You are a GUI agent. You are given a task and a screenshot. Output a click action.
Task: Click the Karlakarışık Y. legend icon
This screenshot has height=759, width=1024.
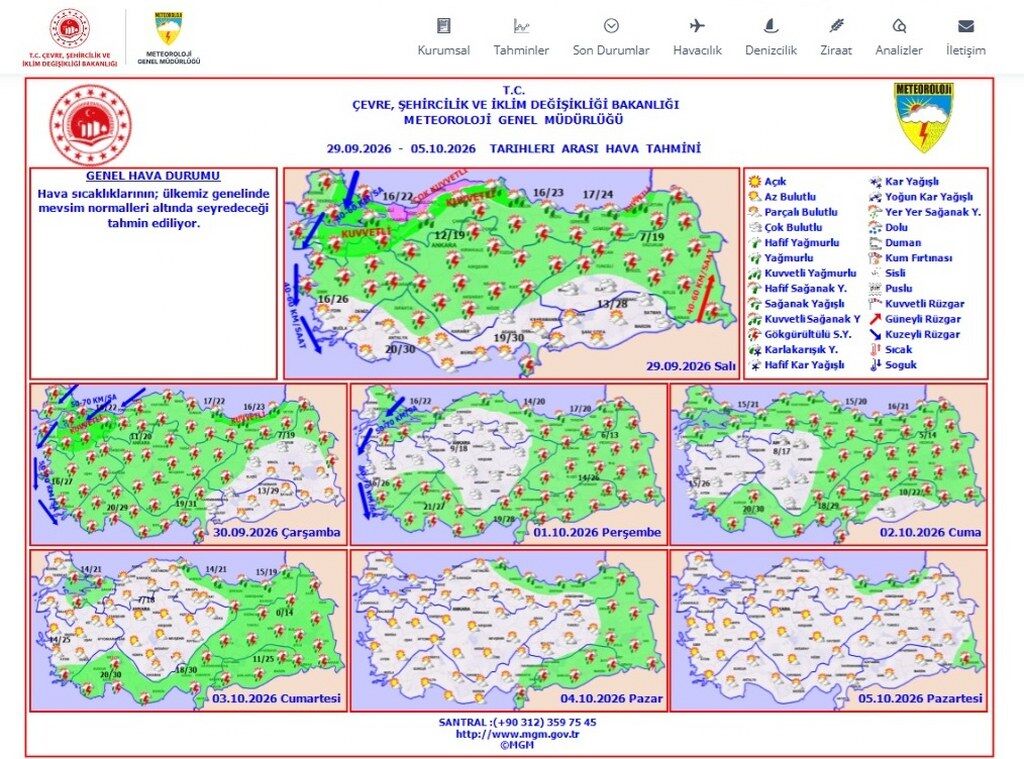[755, 349]
